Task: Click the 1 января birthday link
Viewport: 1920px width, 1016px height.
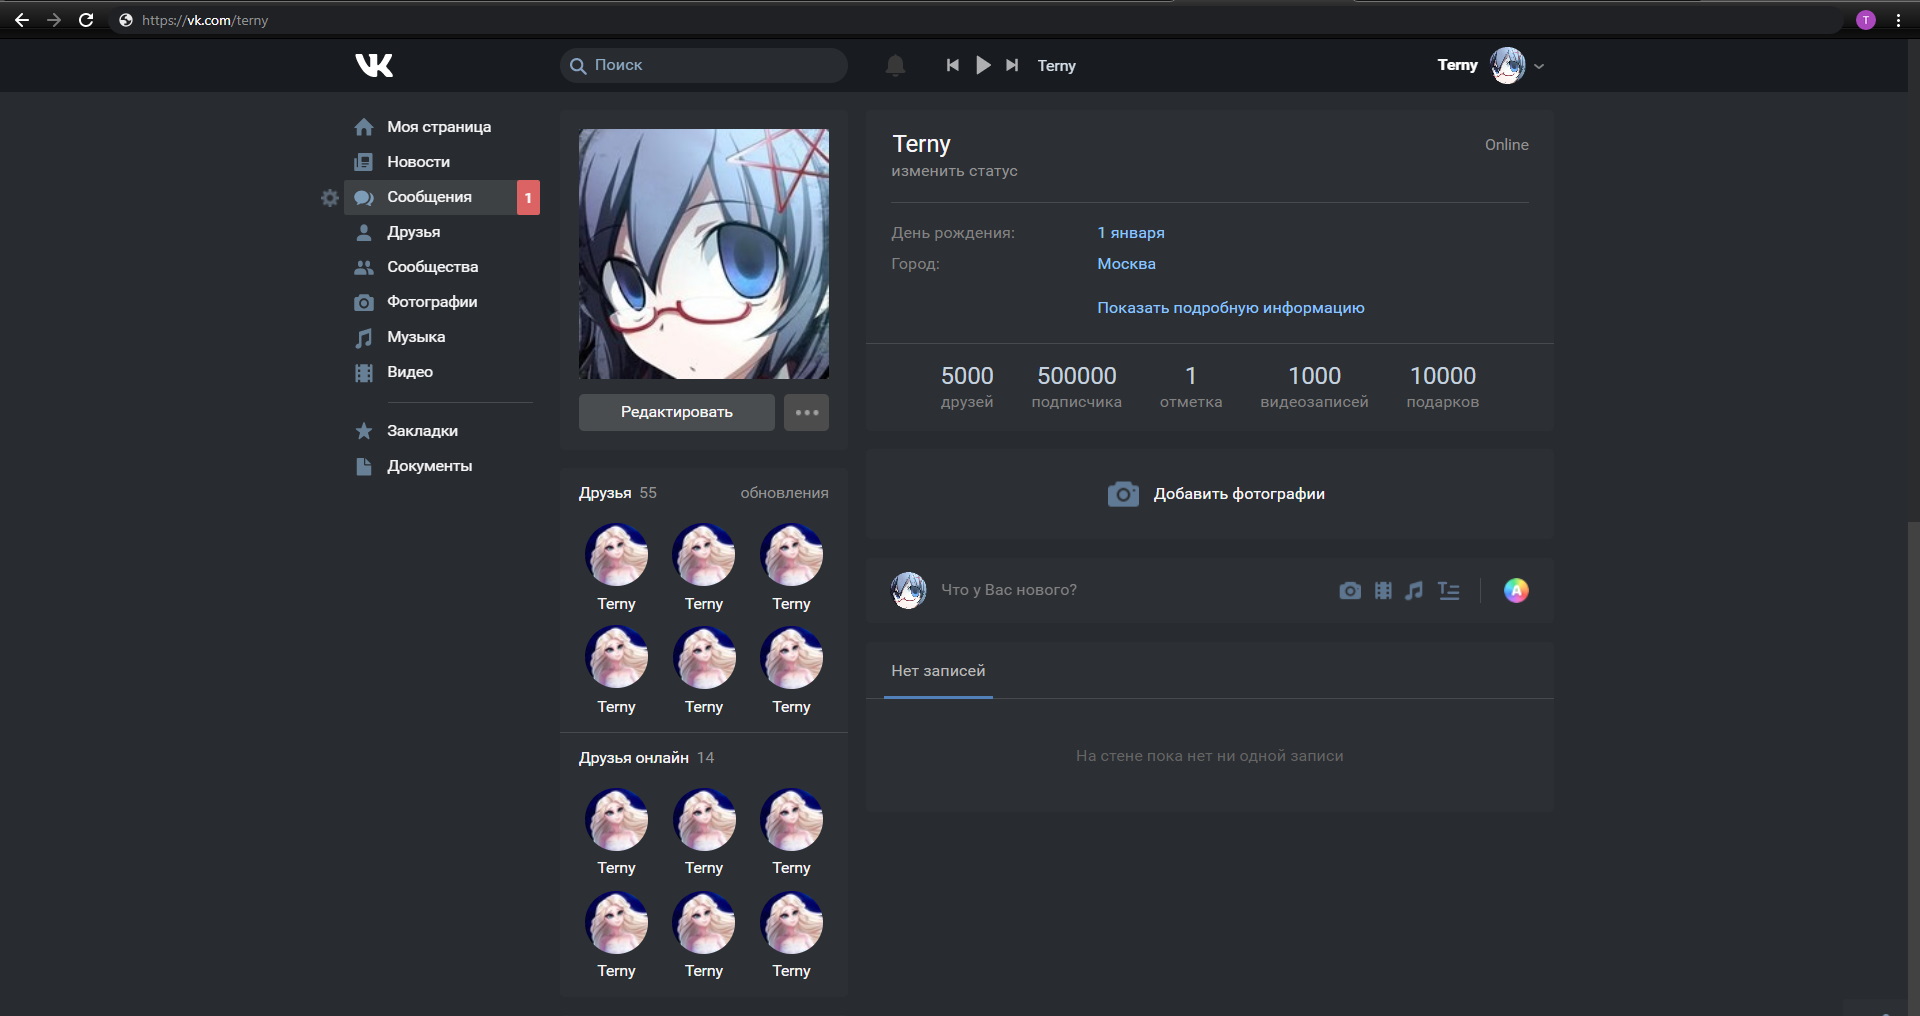Action: [1131, 233]
